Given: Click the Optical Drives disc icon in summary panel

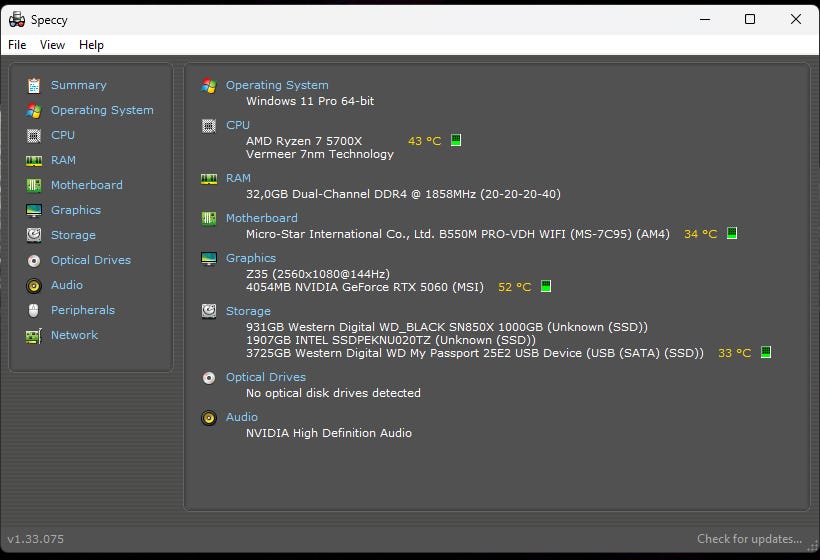Looking at the screenshot, I should (209, 378).
